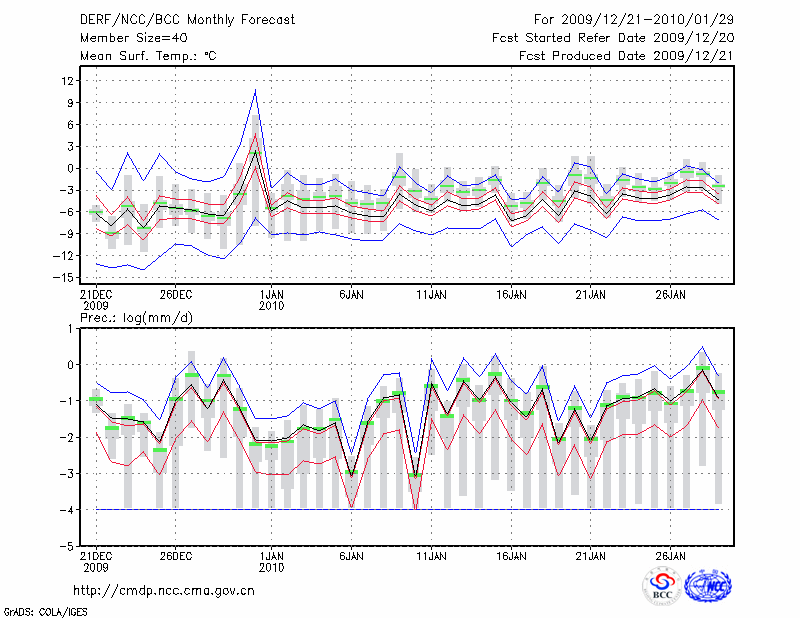Select the Member Size=40 text
The width and height of the screenshot is (800, 618).
[126, 38]
